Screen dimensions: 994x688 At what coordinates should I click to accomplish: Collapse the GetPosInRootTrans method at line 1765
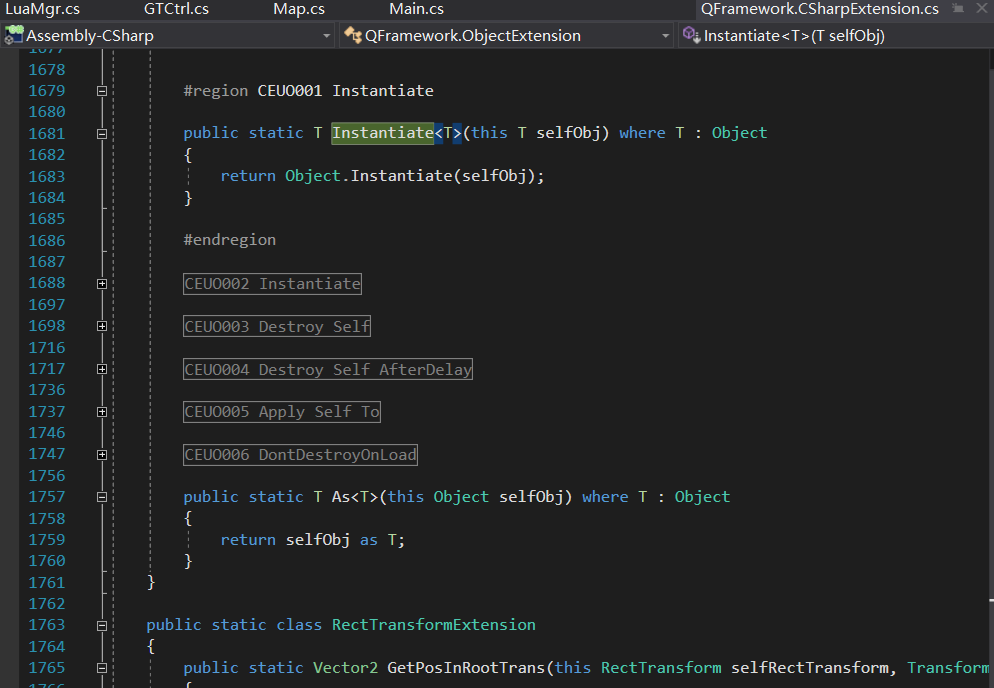(101, 668)
